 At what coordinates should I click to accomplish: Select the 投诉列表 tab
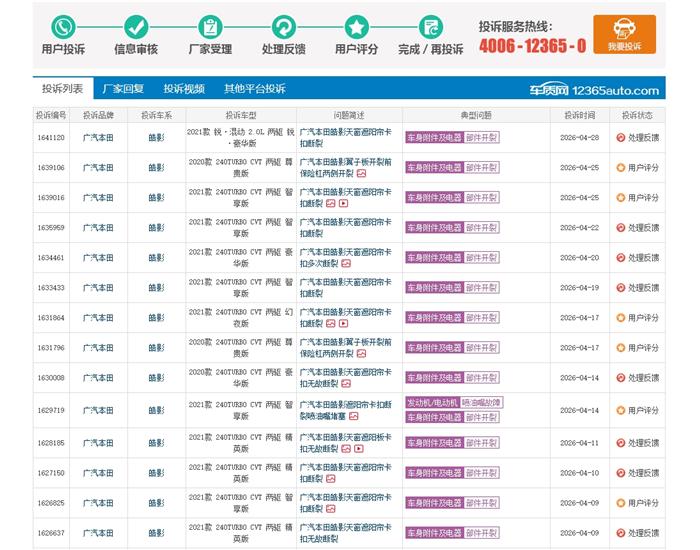(x=62, y=88)
